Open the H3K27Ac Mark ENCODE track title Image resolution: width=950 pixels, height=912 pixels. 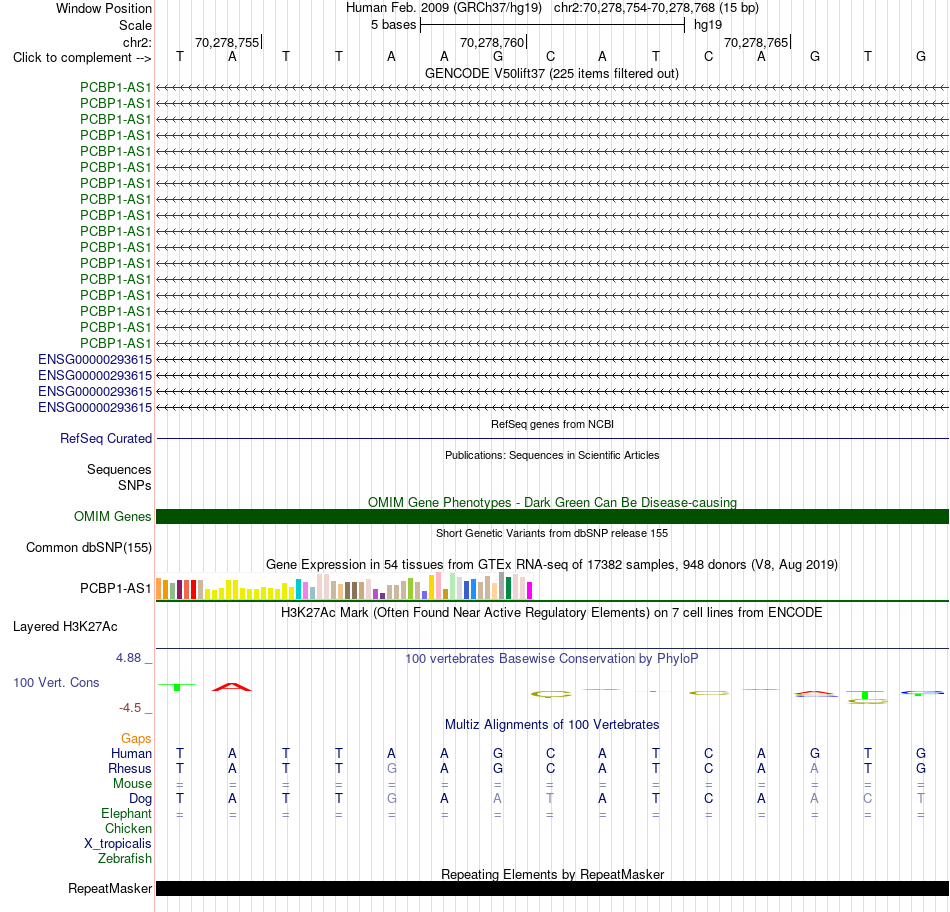click(x=552, y=612)
